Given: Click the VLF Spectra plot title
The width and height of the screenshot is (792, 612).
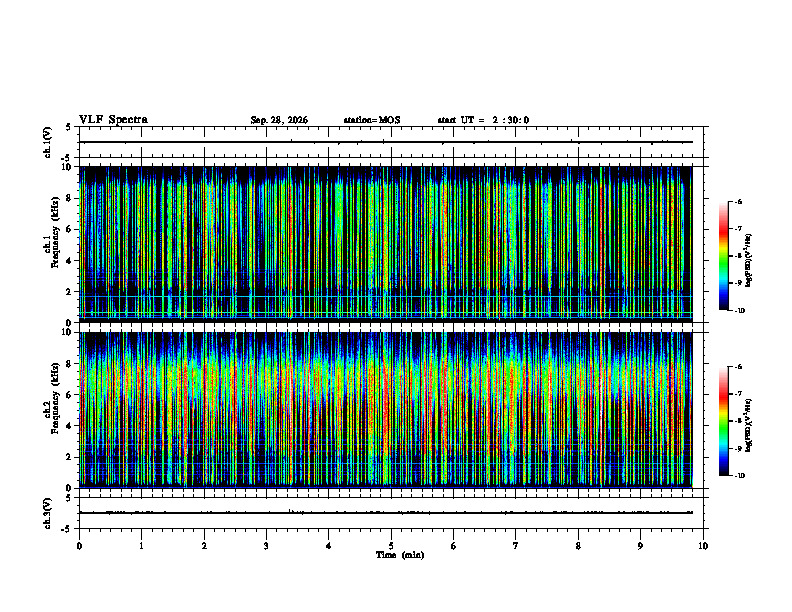Looking at the screenshot, I should click(x=114, y=120).
